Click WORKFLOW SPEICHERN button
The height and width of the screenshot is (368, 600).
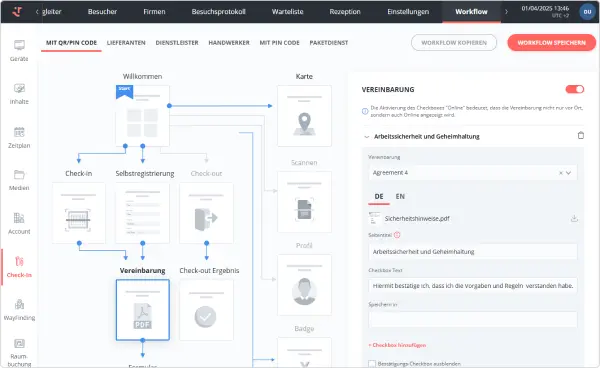tap(551, 43)
